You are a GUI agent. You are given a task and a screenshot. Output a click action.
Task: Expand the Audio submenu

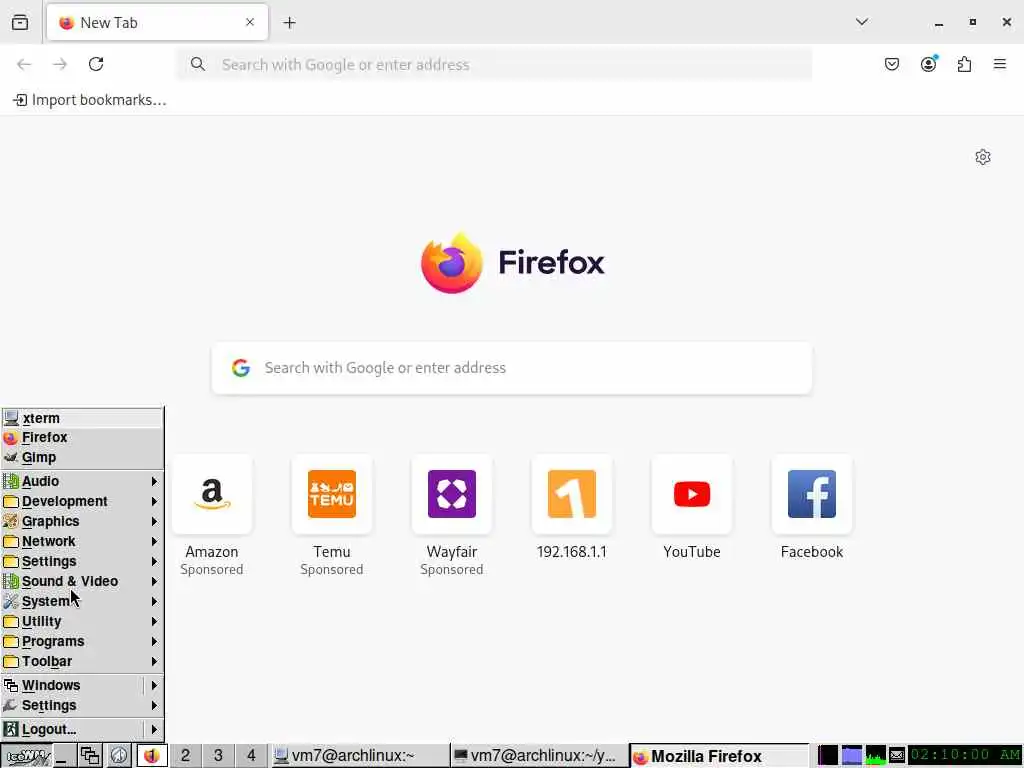[82, 481]
